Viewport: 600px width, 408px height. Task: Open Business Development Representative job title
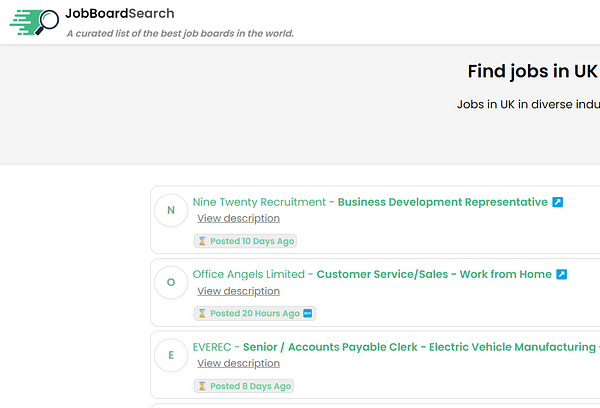(443, 202)
